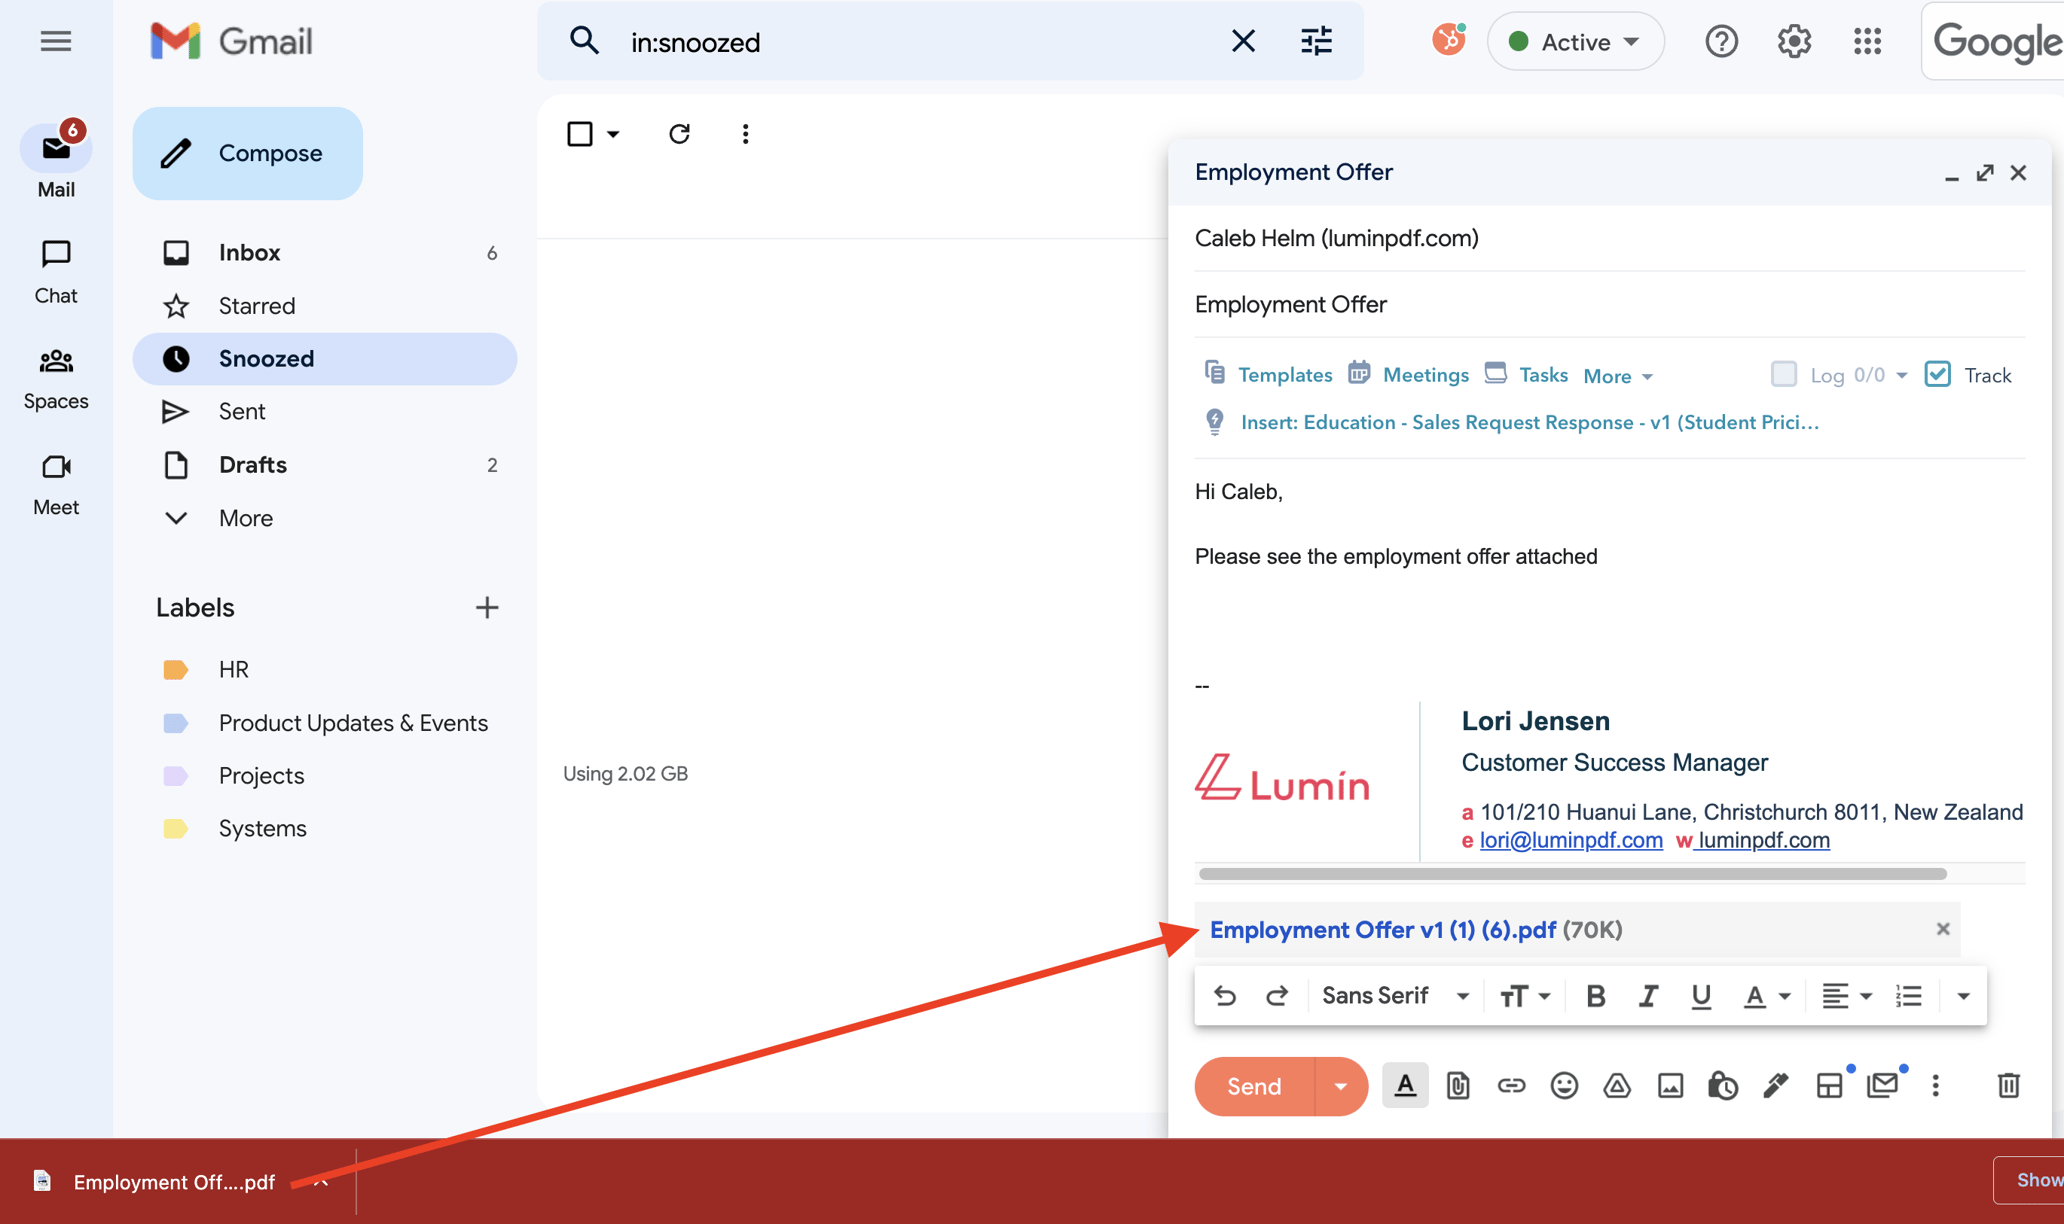Send the Employment Offer email
Image resolution: width=2064 pixels, height=1224 pixels.
pyautogui.click(x=1254, y=1086)
